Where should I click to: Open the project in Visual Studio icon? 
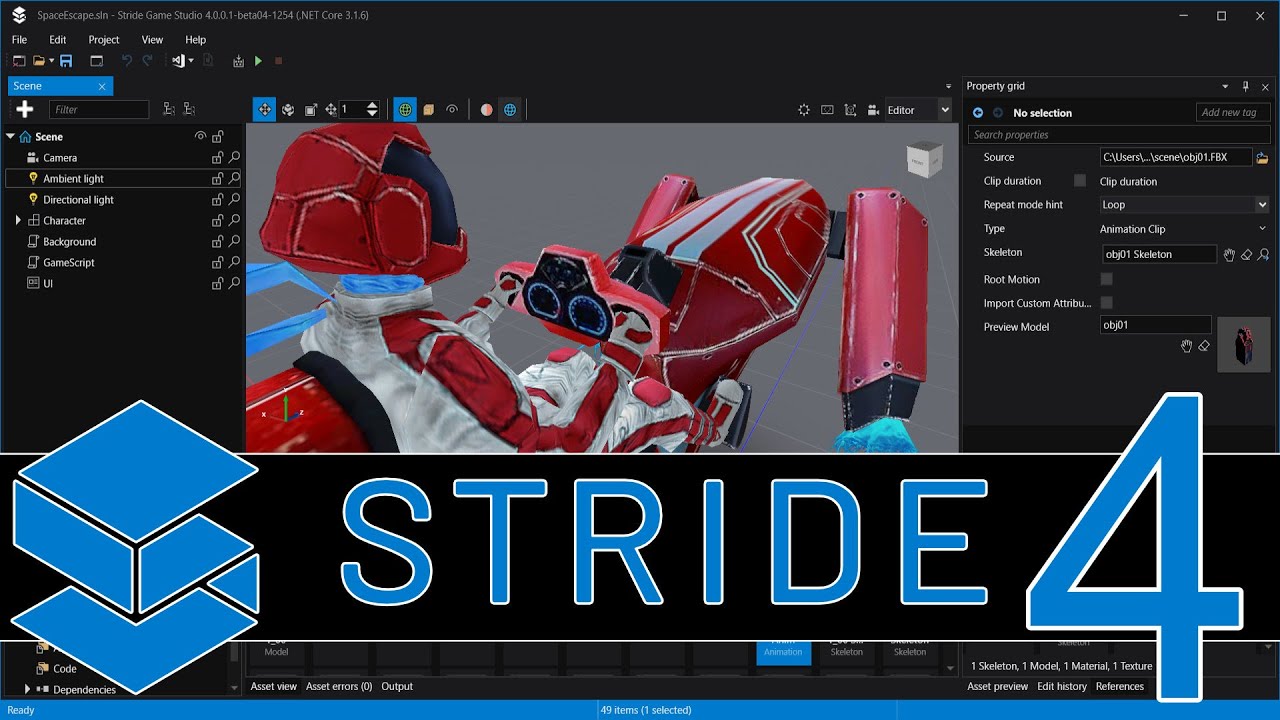[178, 61]
